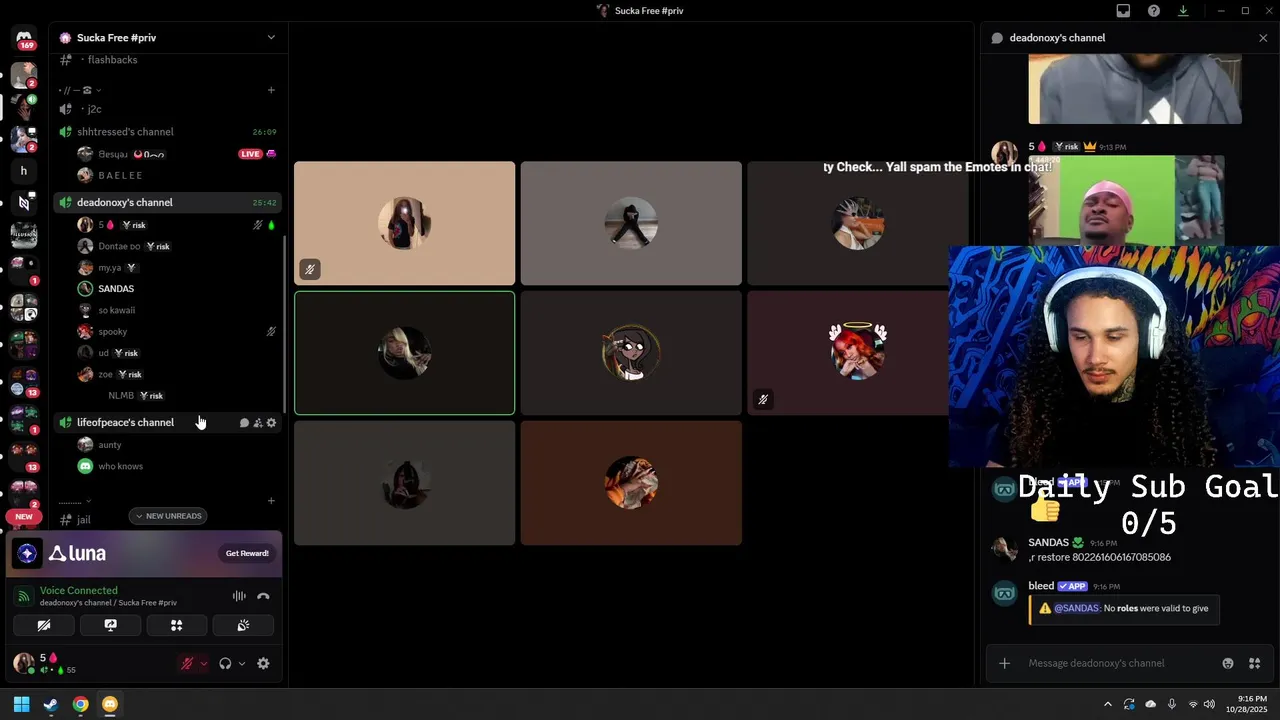The width and height of the screenshot is (1280, 720).
Task: Watch the LIVE stream badge by Besyaj
Action: click(250, 154)
